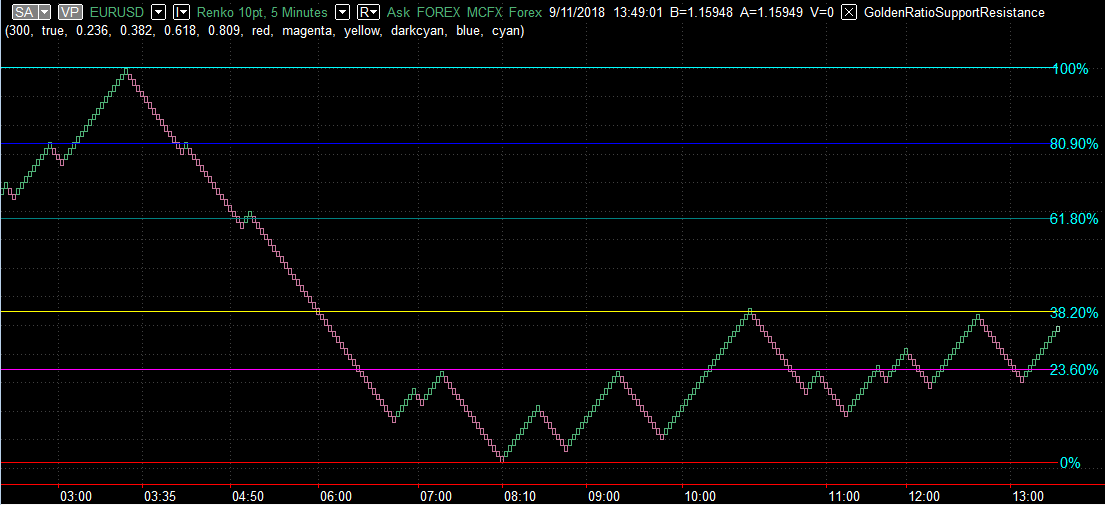Click the volume value V=0
Viewport: 1105px width, 505px height.
click(x=822, y=13)
